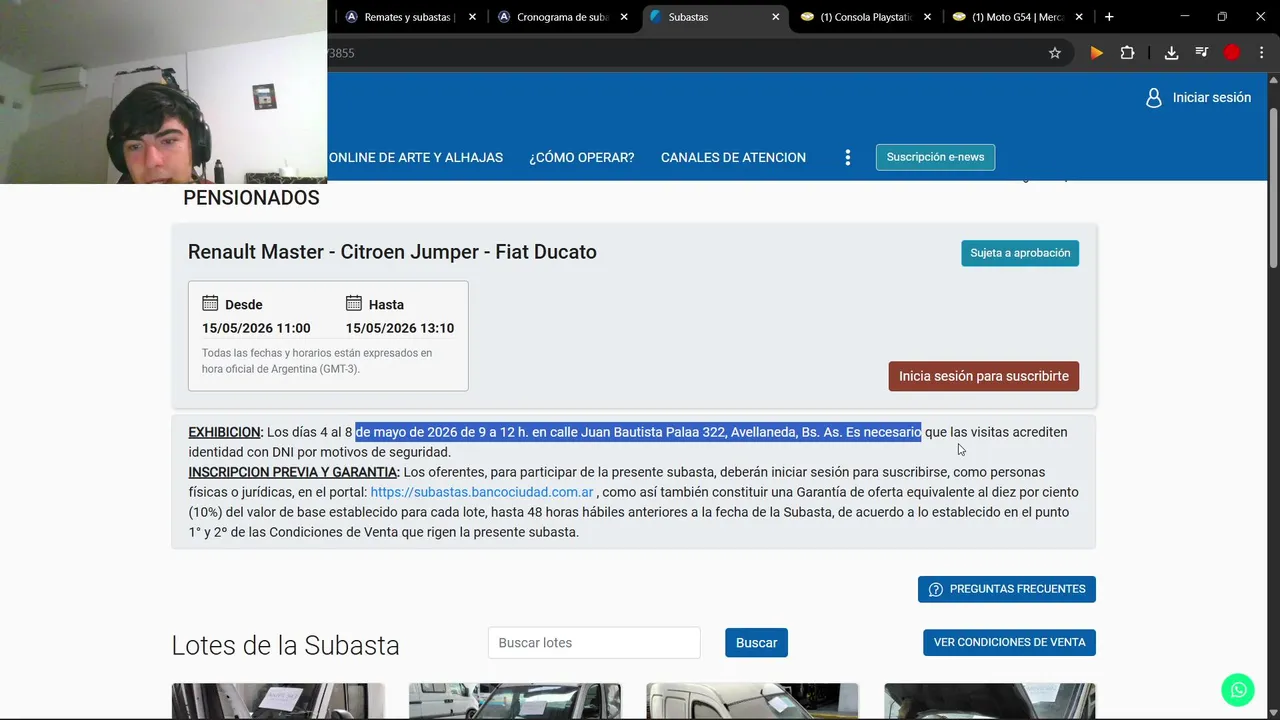Click the Hasta calendar icon
This screenshot has height=720, width=1280.
[354, 303]
